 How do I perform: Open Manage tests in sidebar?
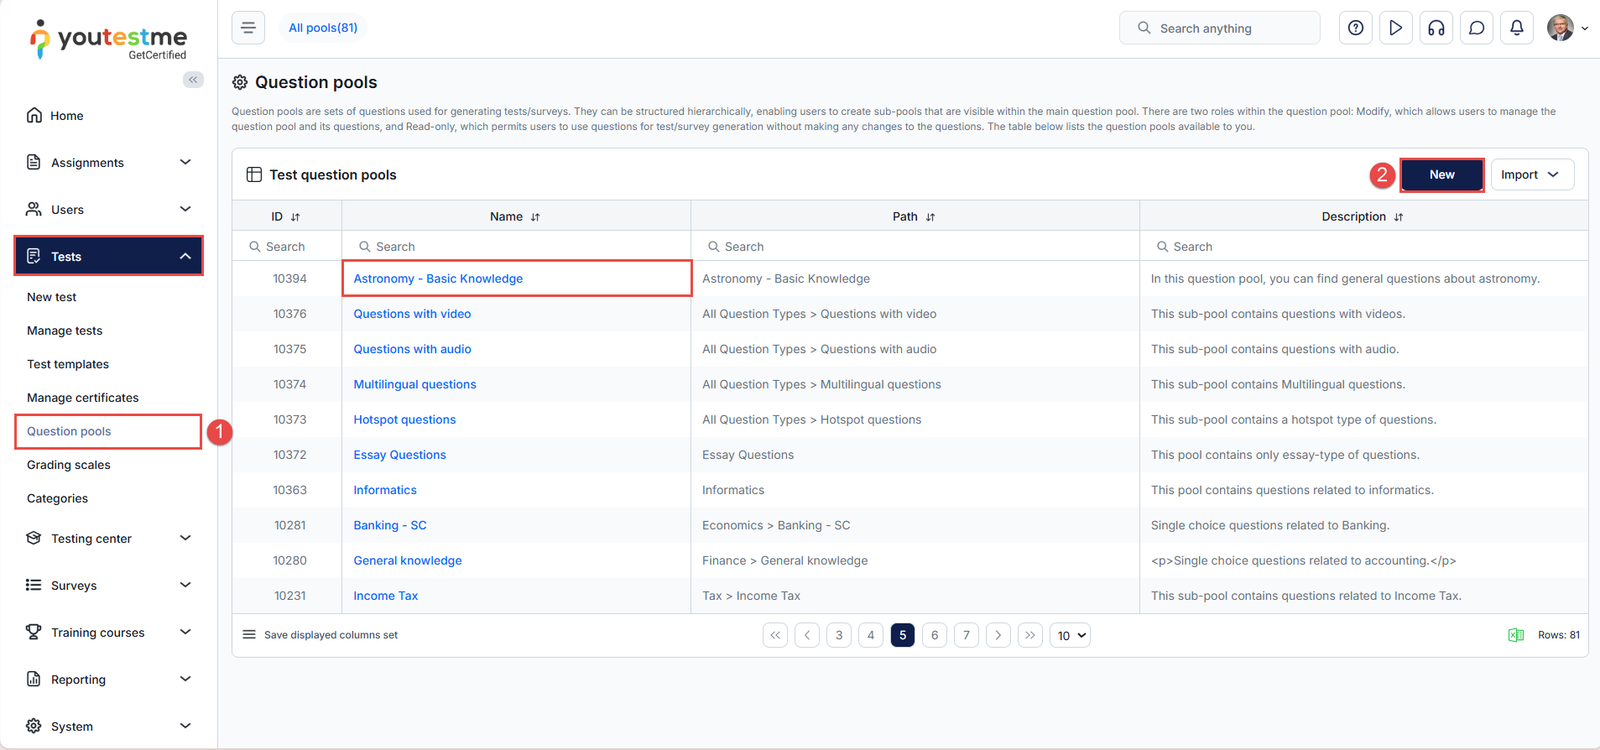pyautogui.click(x=65, y=331)
